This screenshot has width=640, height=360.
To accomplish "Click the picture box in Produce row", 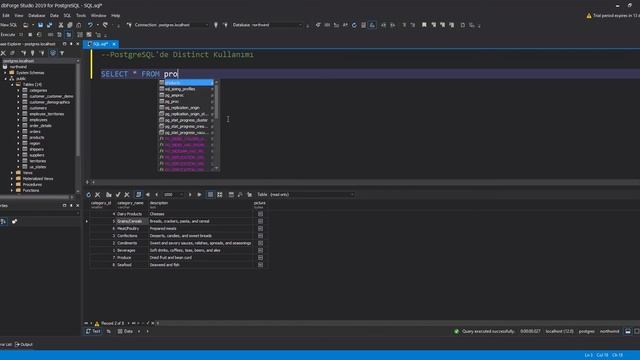I will tap(260, 258).
